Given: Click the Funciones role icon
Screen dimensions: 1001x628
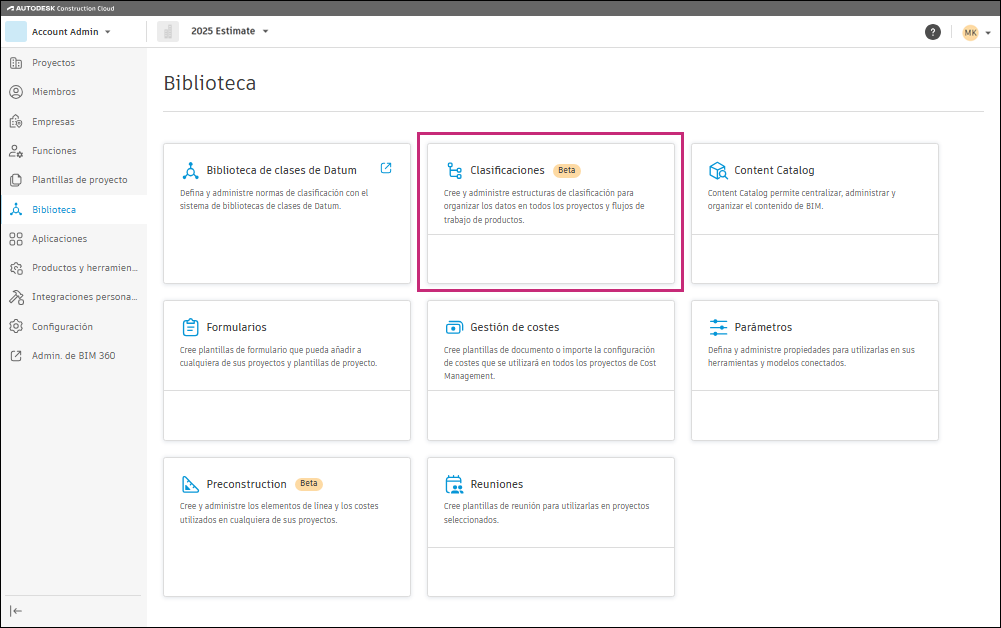Looking at the screenshot, I should click(16, 151).
